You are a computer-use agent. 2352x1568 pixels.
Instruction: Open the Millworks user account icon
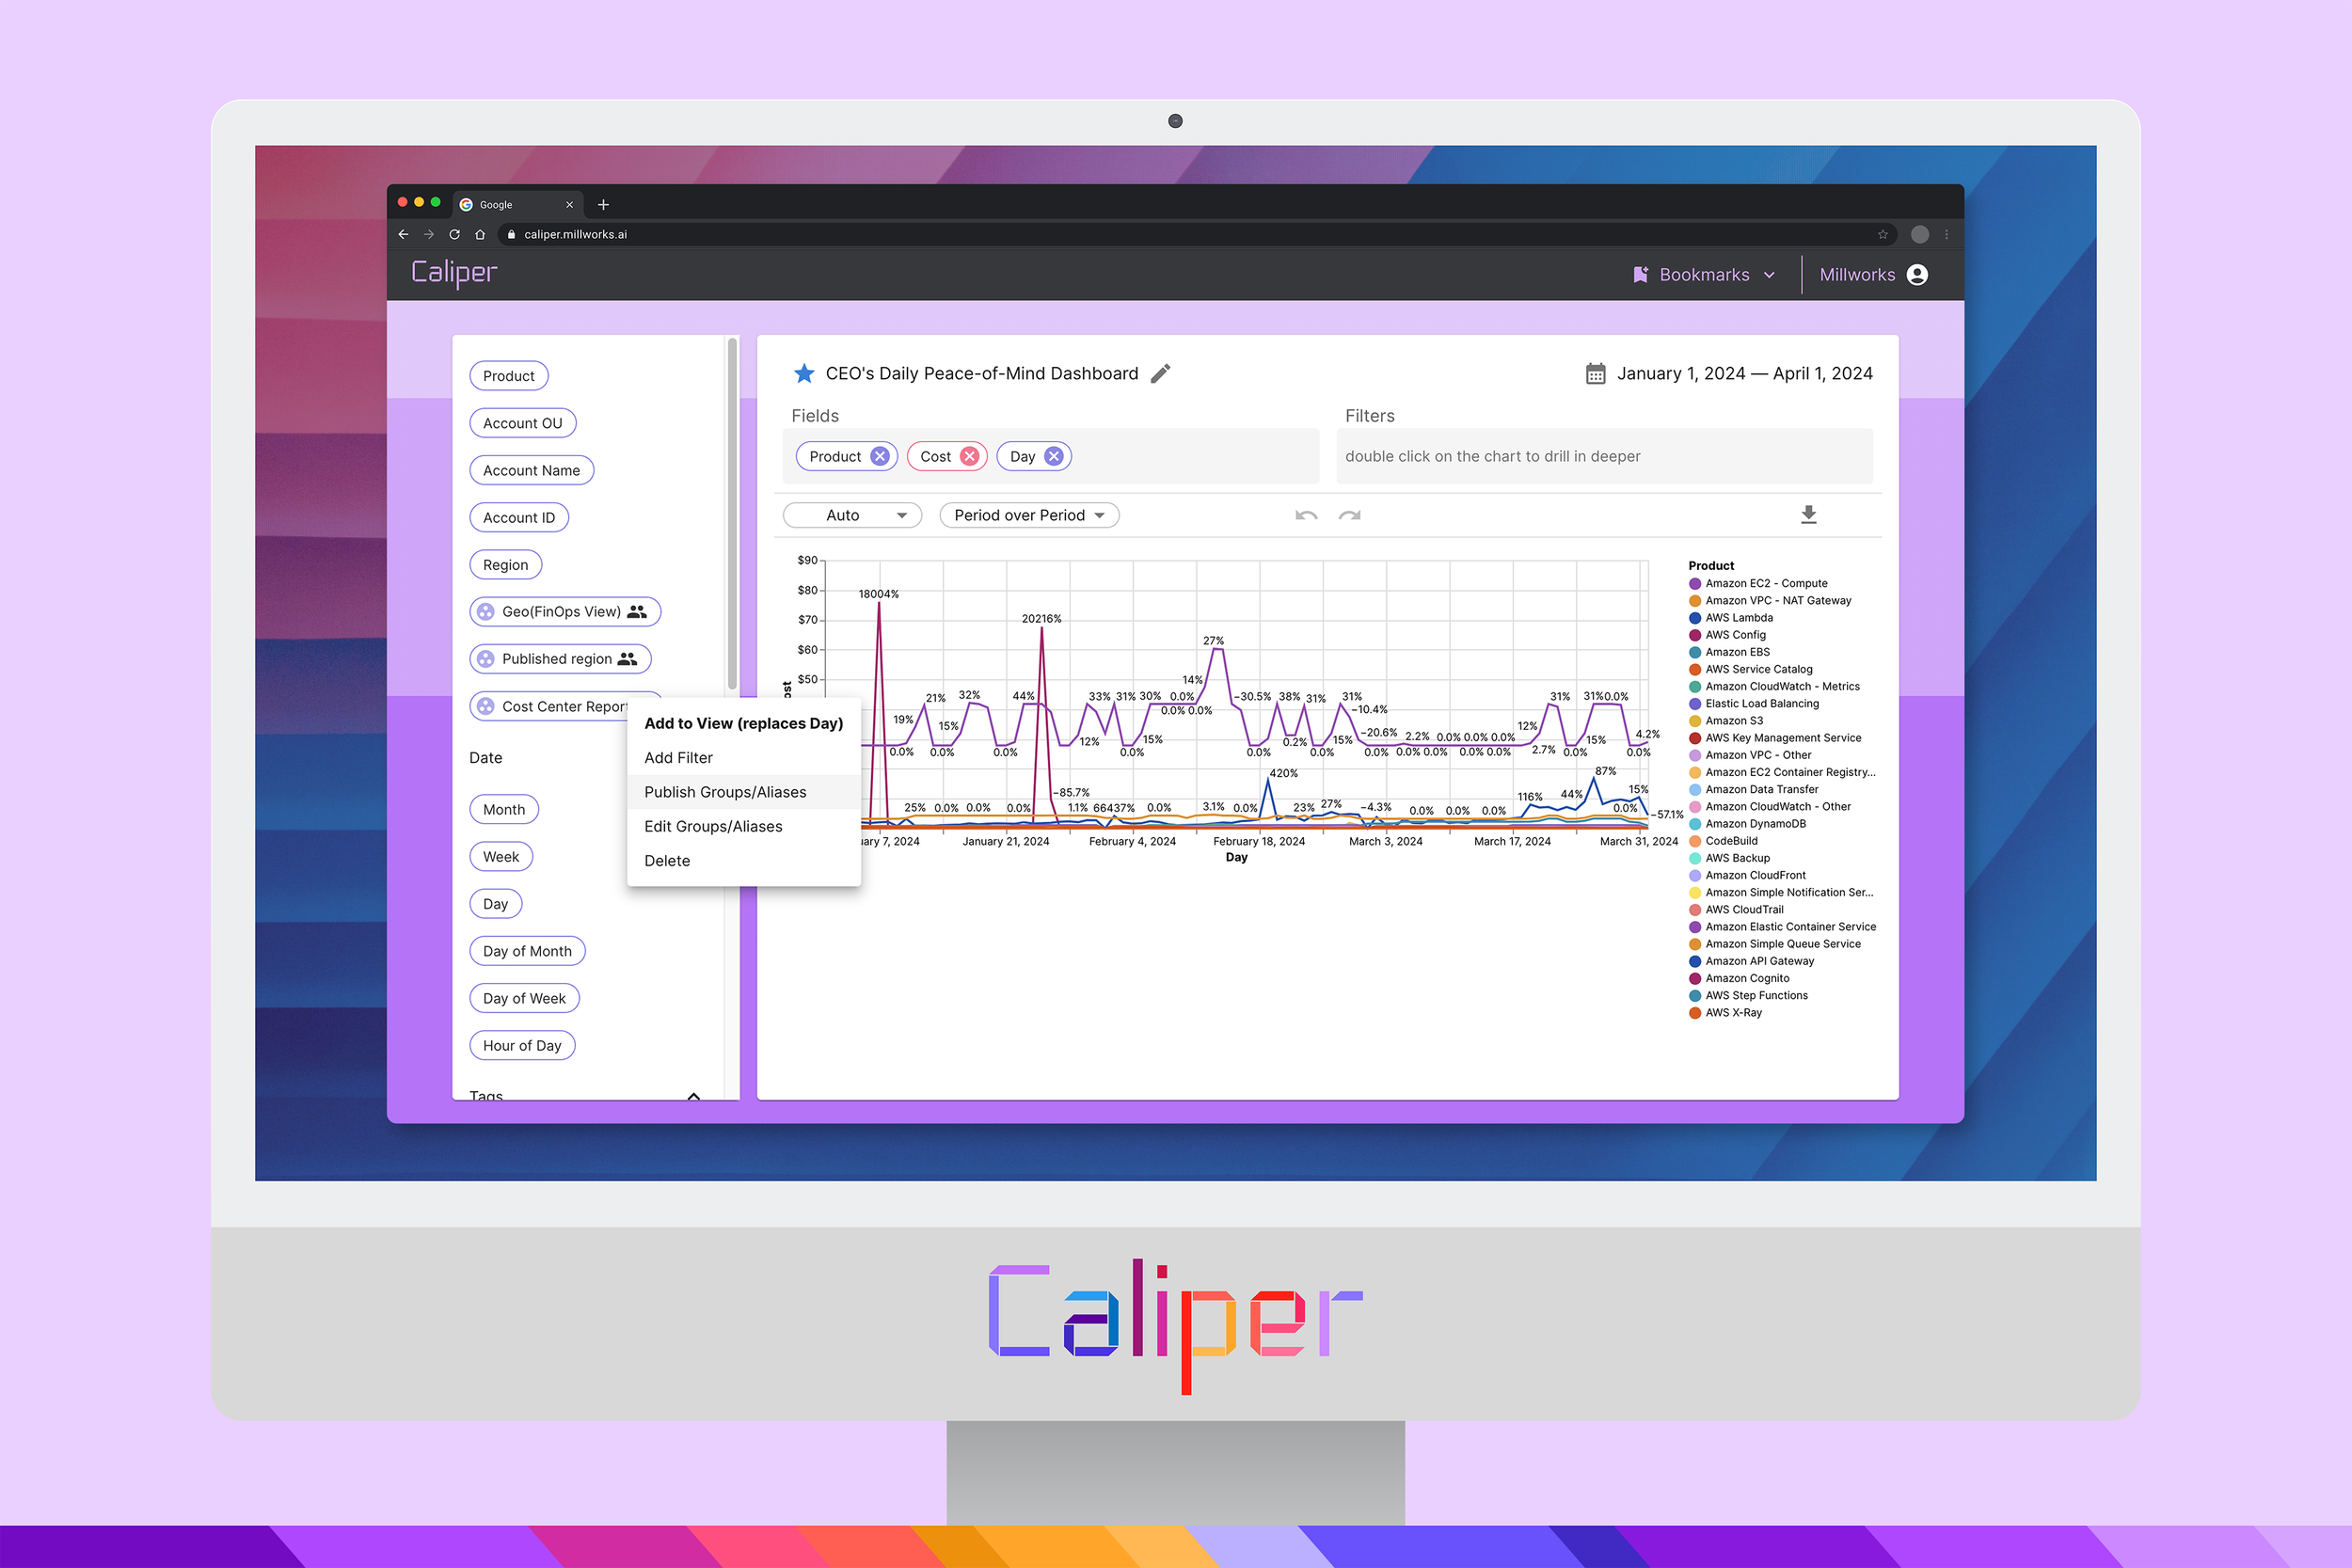point(1917,275)
